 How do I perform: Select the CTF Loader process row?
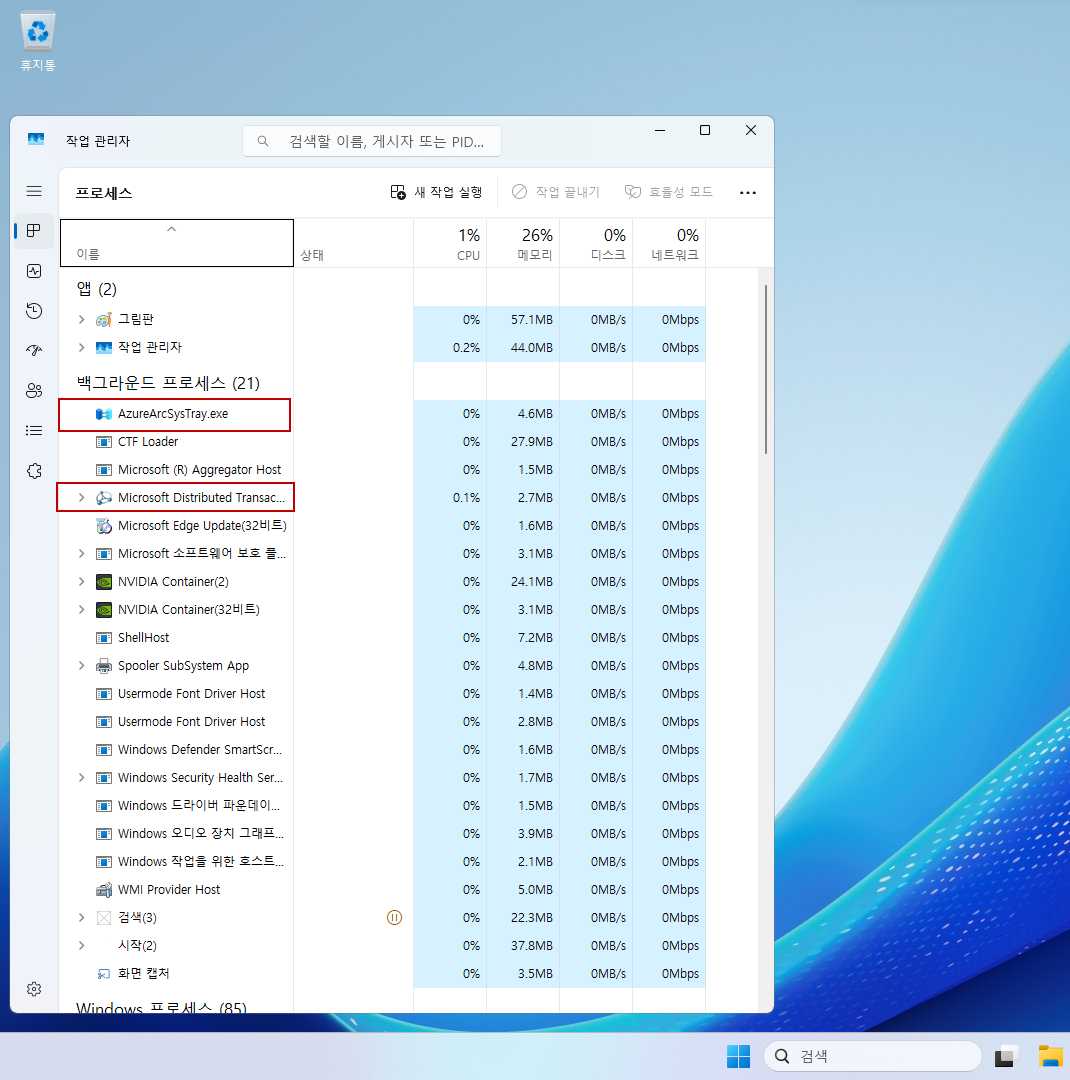(382, 442)
